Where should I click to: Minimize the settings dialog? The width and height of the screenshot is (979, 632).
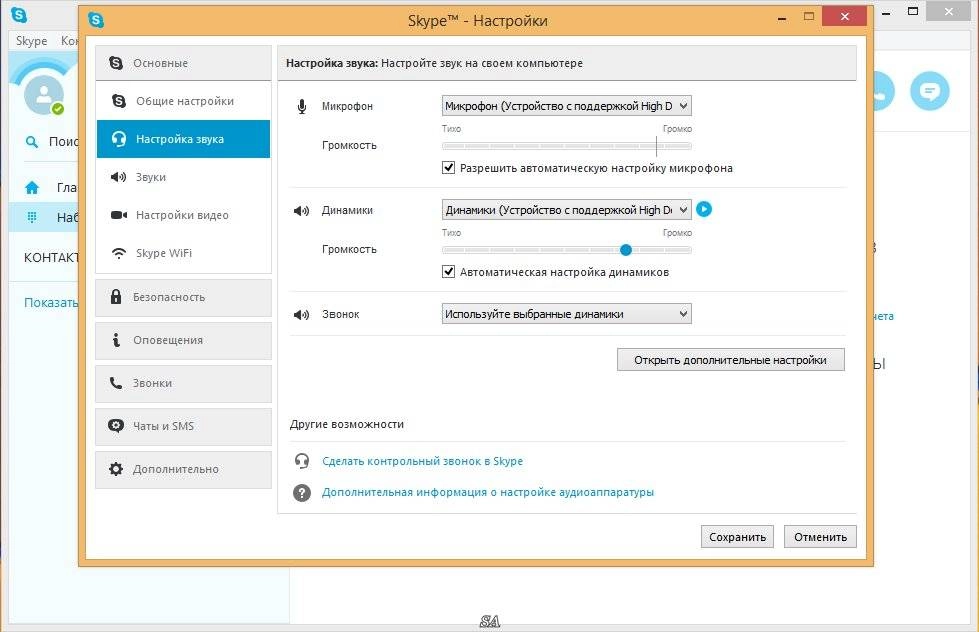tap(781, 17)
